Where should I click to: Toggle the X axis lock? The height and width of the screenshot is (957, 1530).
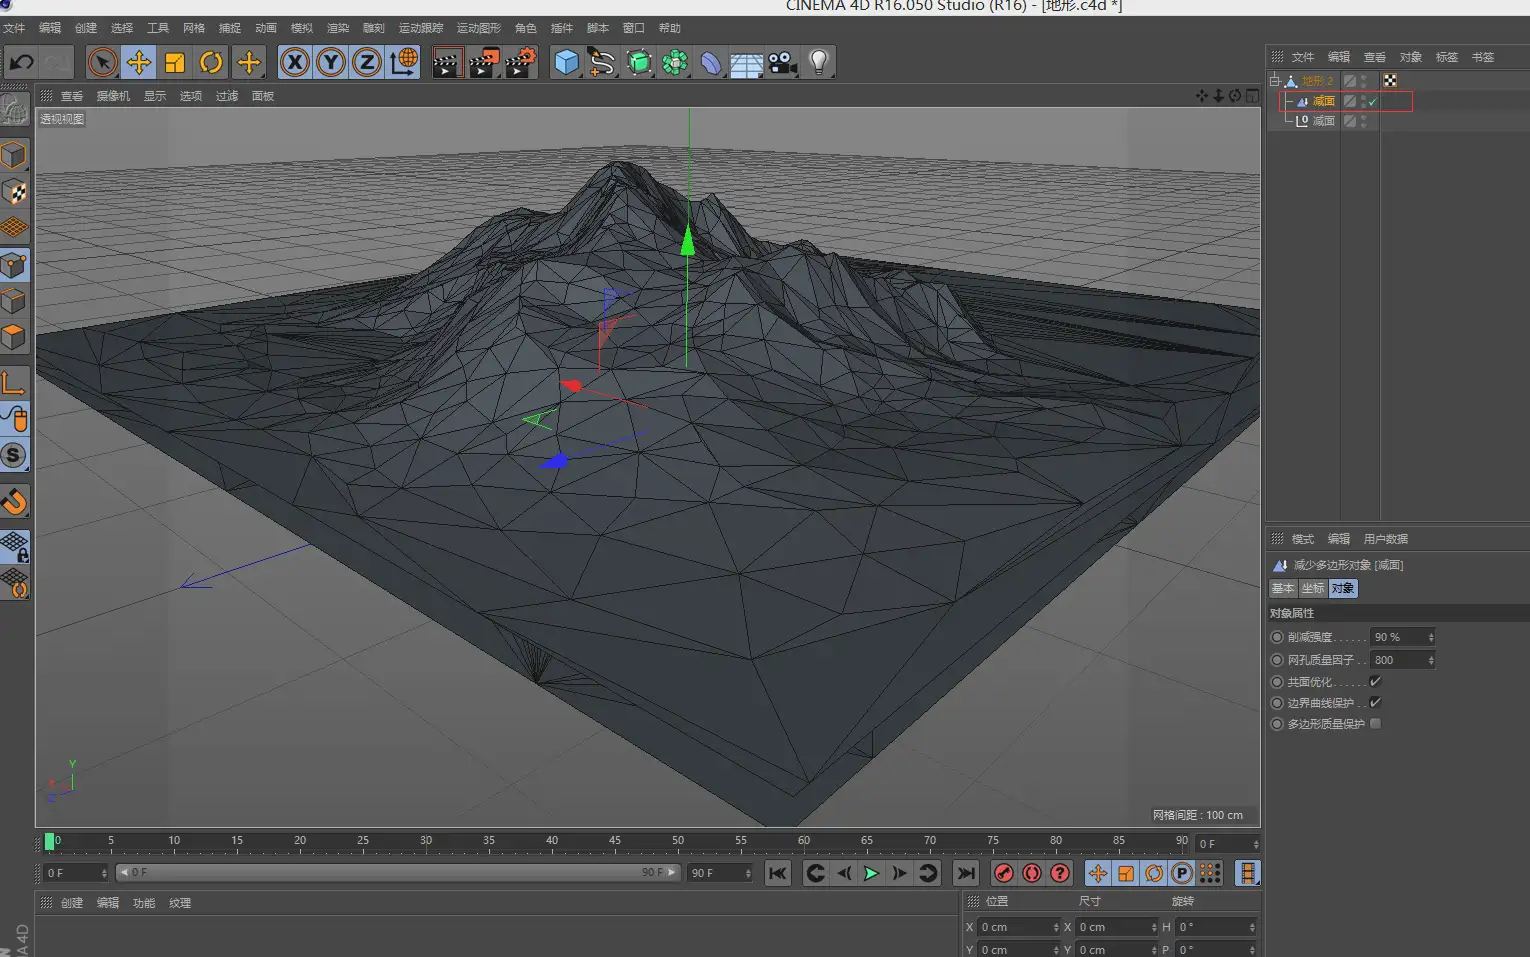coord(295,63)
